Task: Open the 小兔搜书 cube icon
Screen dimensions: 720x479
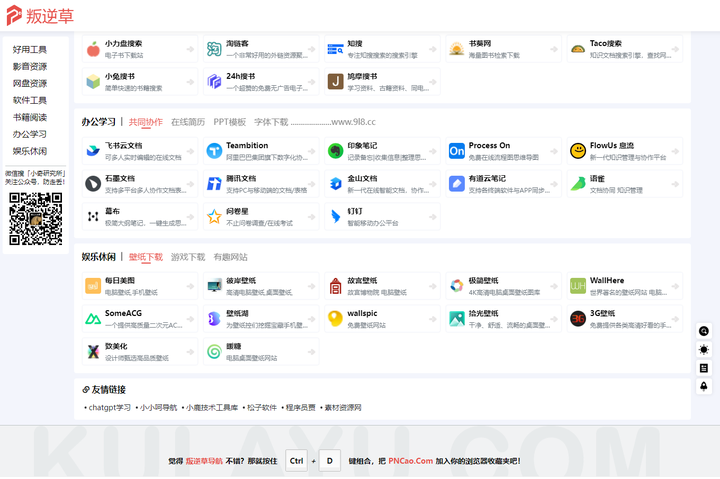Action: pos(93,82)
